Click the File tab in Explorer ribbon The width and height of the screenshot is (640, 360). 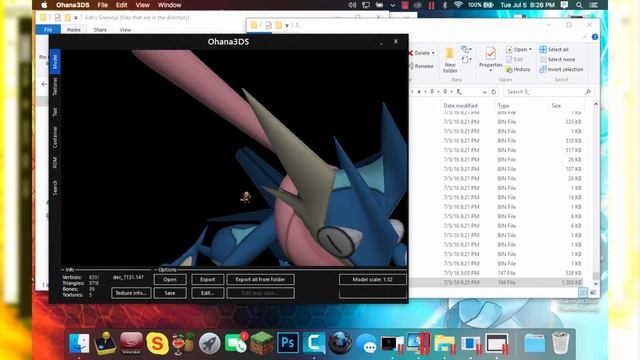[x=48, y=29]
